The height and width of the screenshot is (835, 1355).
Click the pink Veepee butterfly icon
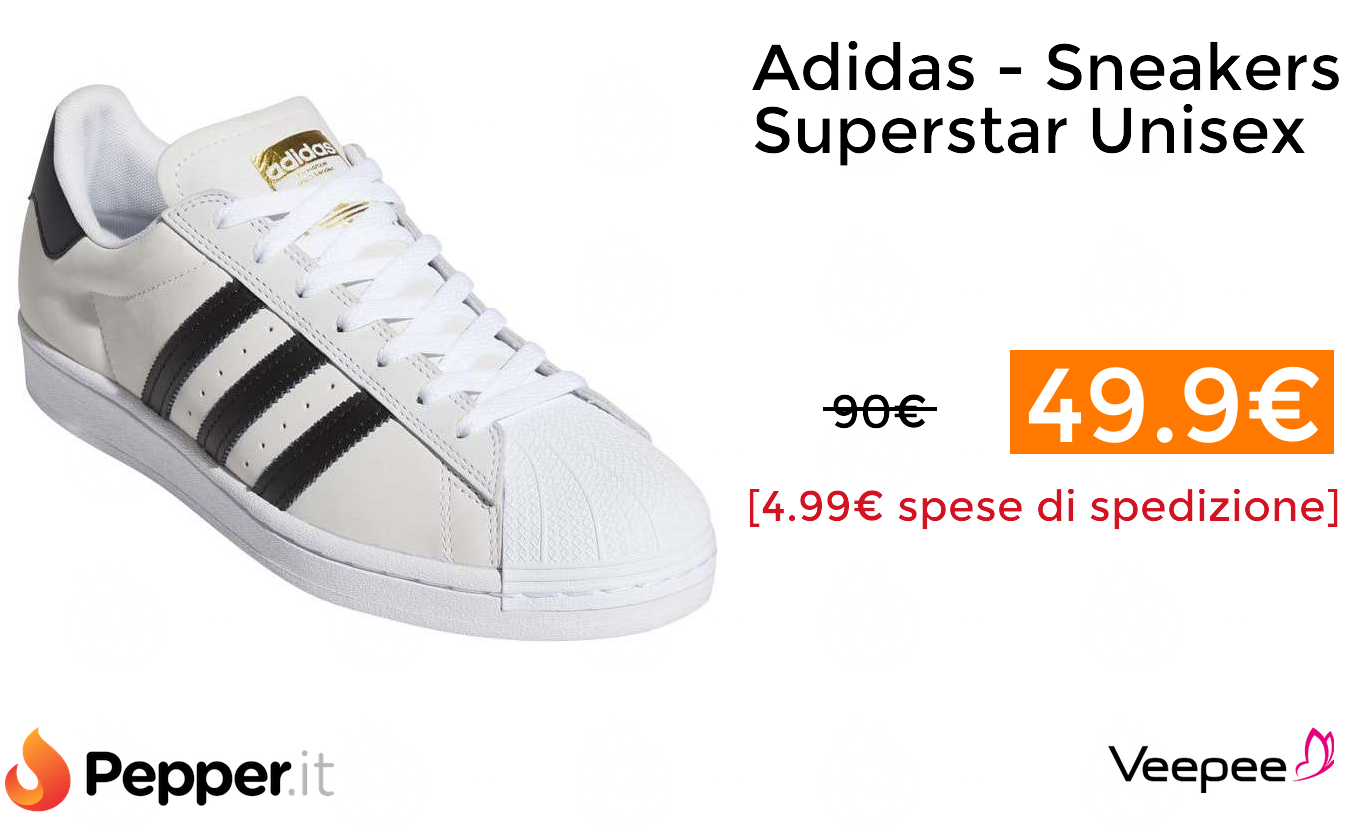pos(1314,756)
